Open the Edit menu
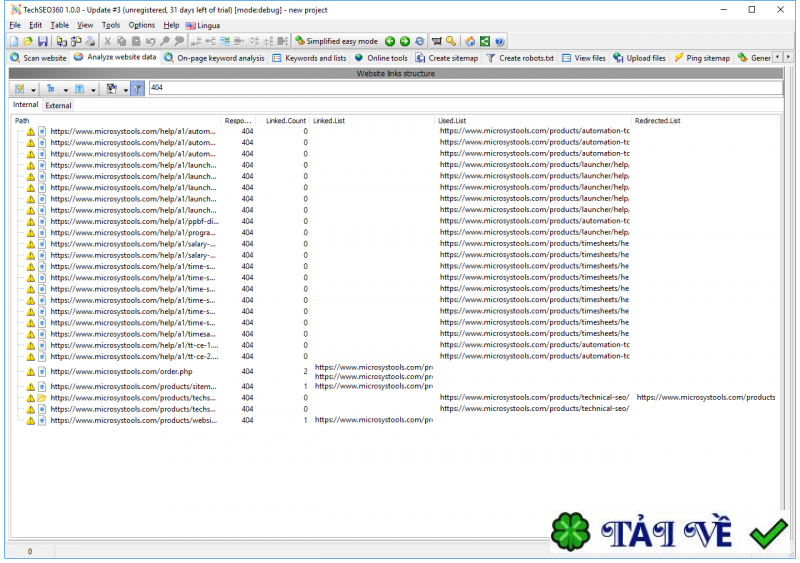The image size is (800, 563). (35, 25)
